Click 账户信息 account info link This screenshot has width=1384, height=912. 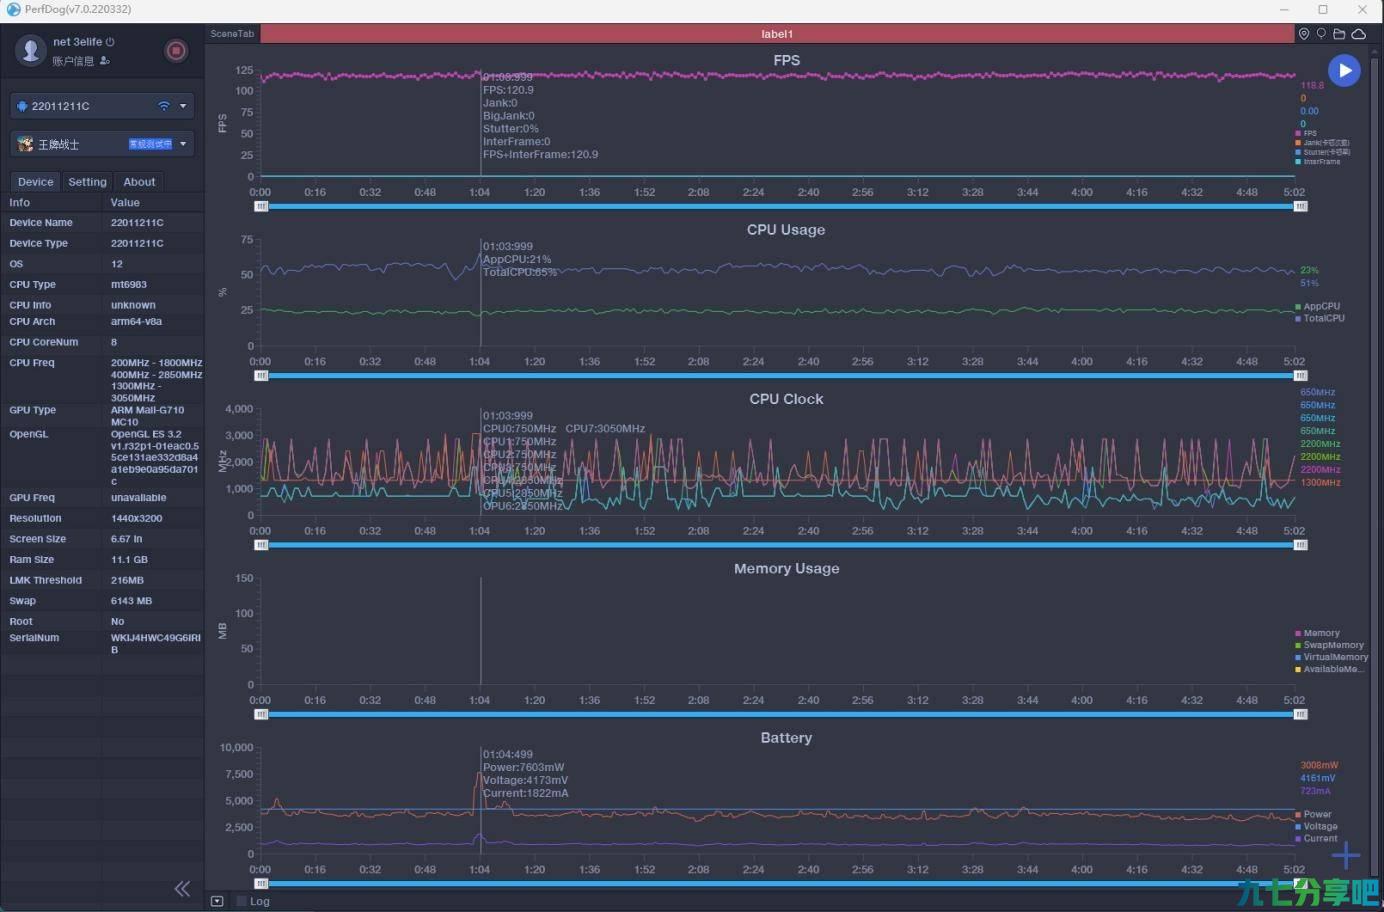click(x=73, y=61)
